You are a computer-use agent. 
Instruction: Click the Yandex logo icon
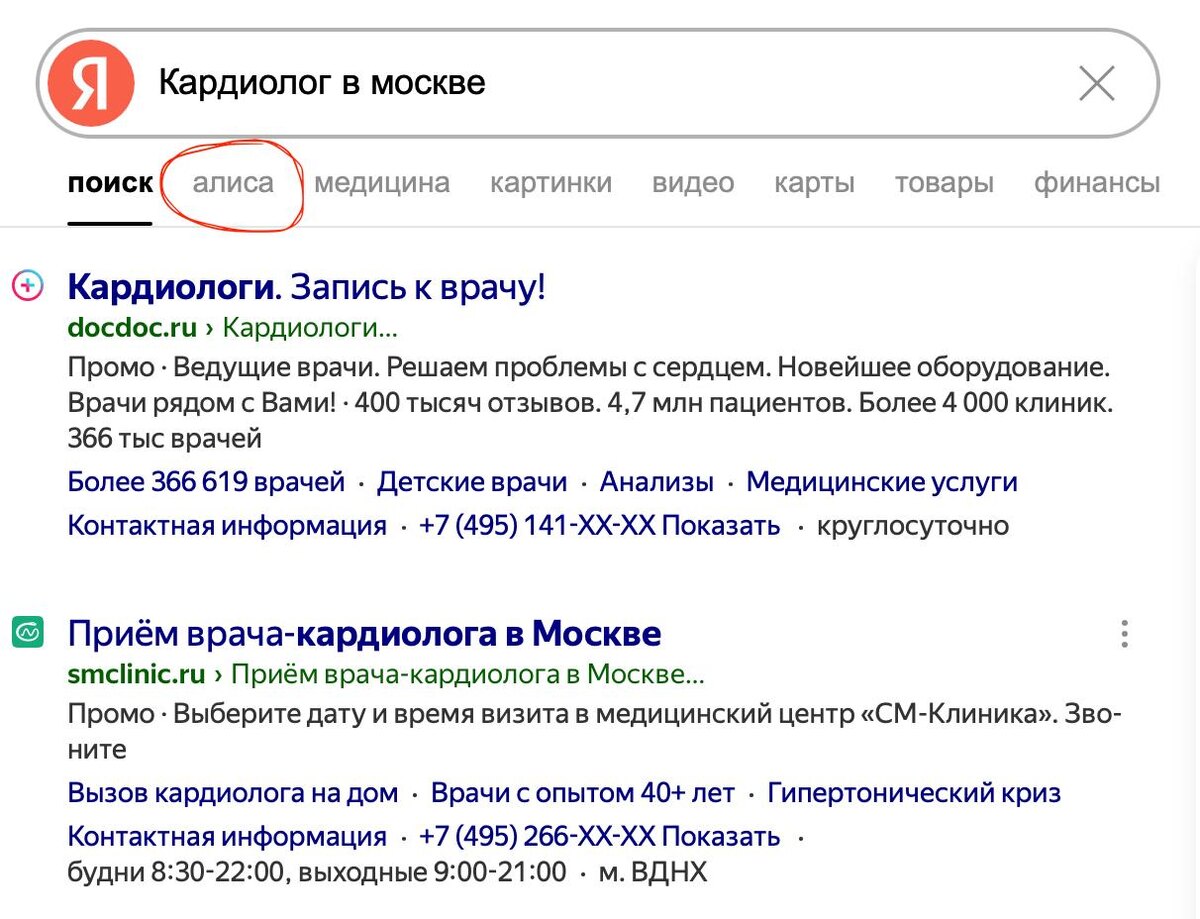(91, 83)
